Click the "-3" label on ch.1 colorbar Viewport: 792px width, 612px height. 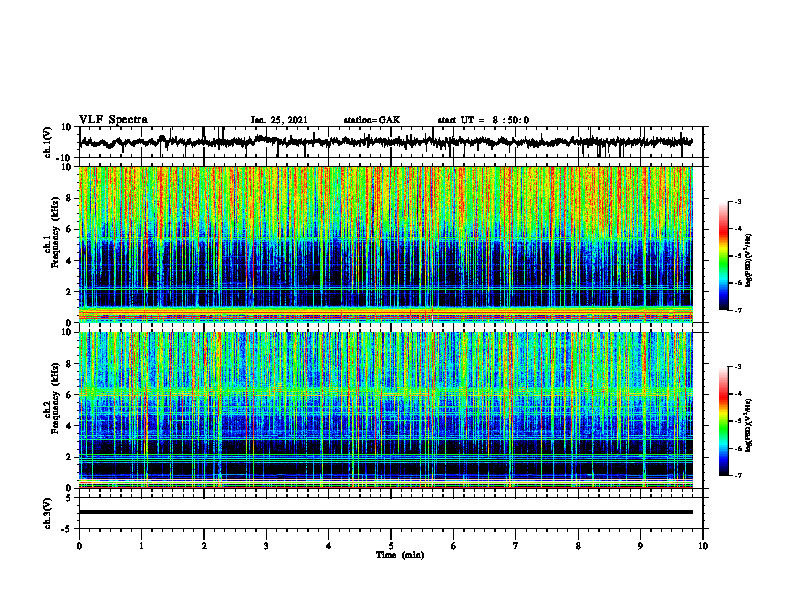[737, 202]
